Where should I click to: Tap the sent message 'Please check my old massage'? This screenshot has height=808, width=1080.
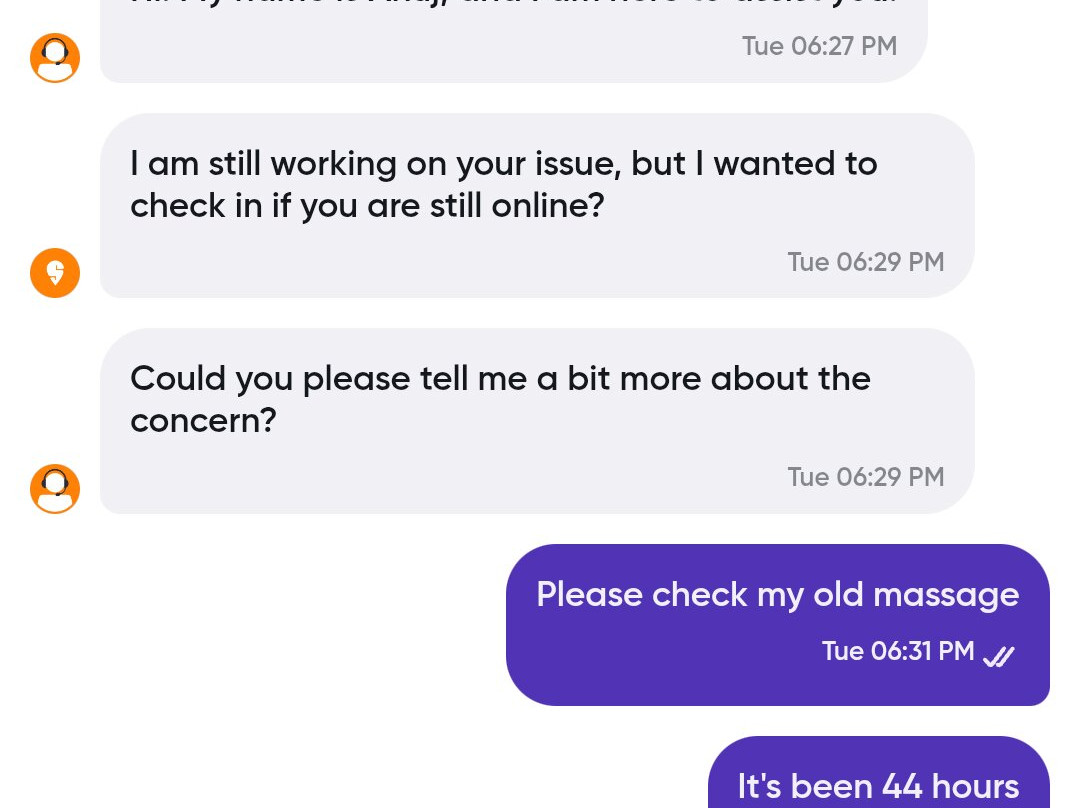777,595
